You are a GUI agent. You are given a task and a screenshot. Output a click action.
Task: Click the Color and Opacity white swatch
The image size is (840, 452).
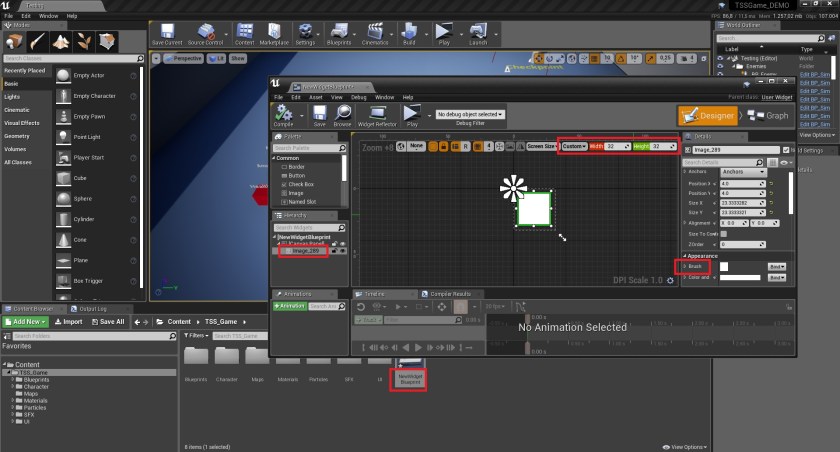coord(741,277)
